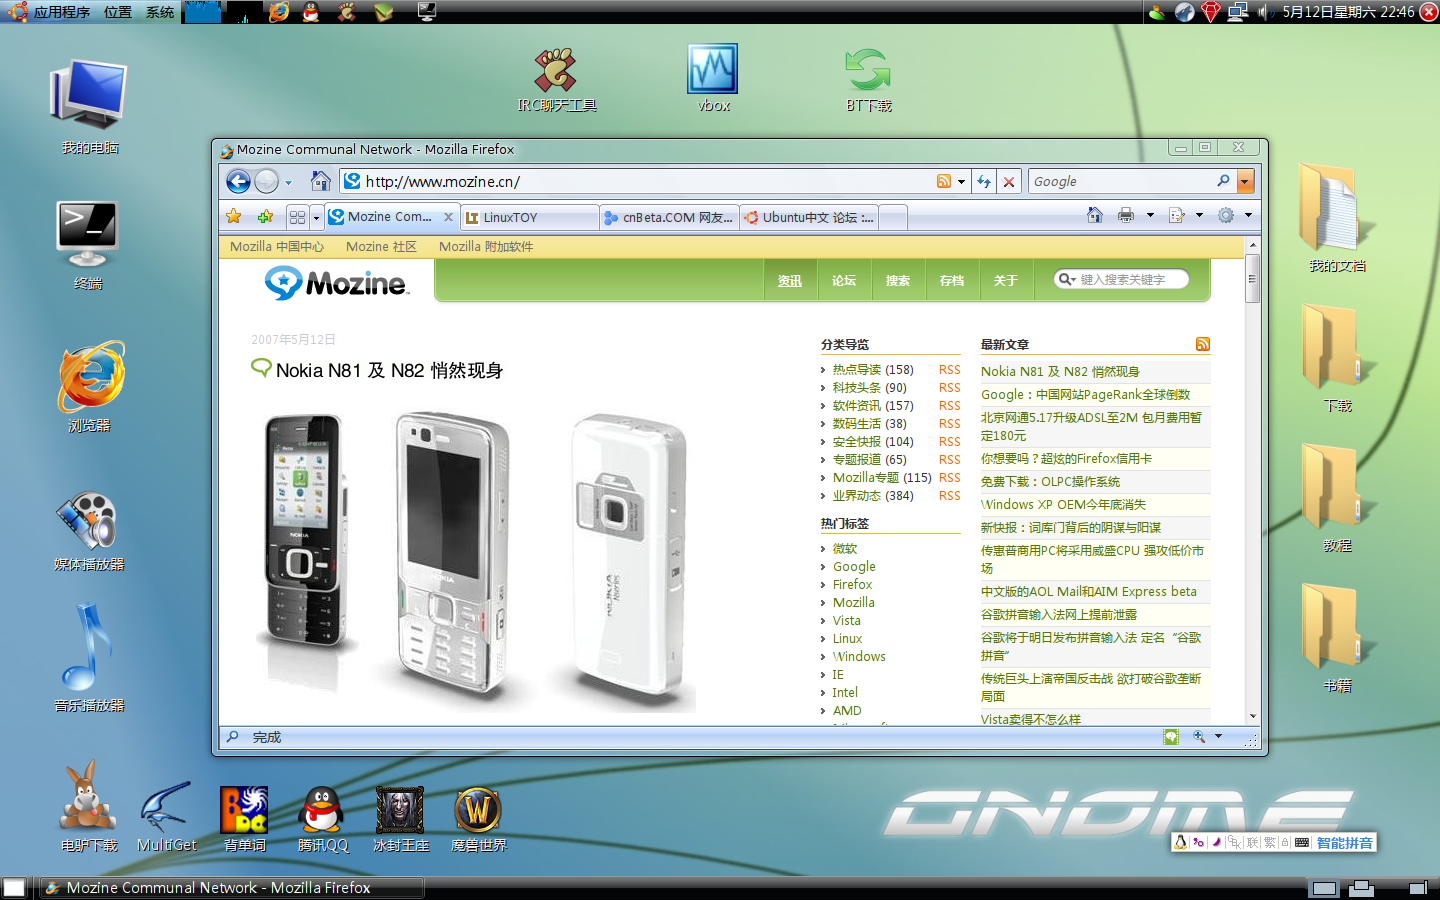This screenshot has width=1440, height=900.
Task: Open the back/forward history dropdown arrow
Action: coord(288,182)
